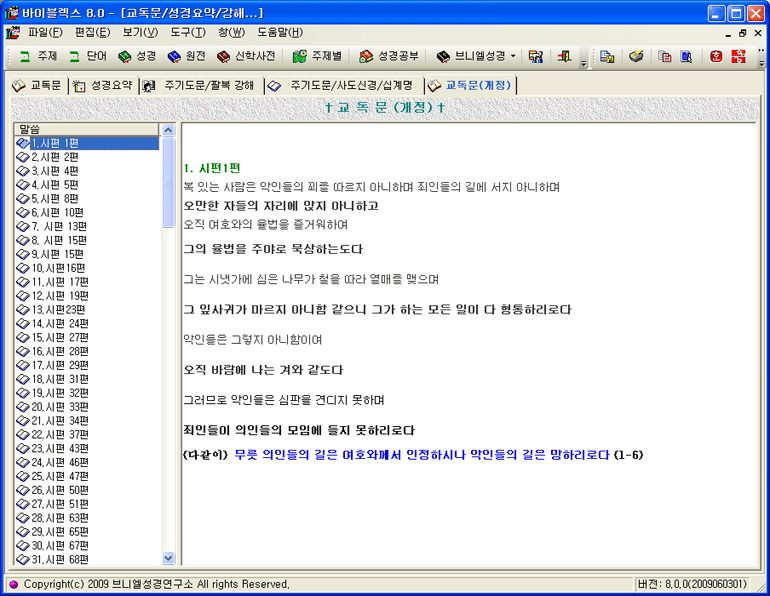770x596 pixels.
Task: Open the 도움말(H) menu
Action: click(280, 32)
